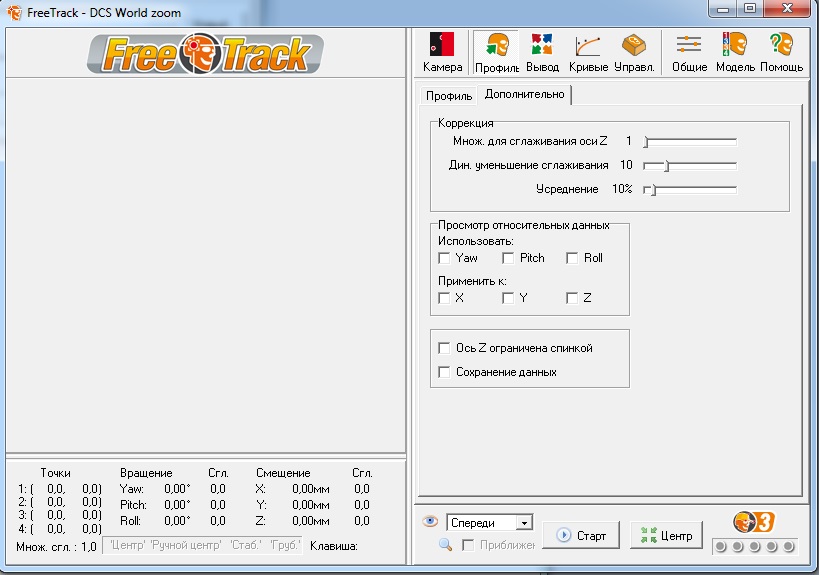Screen dimensions: 819x575
Task: Click the FreeTrack title bar app icon
Action: pos(14,12)
